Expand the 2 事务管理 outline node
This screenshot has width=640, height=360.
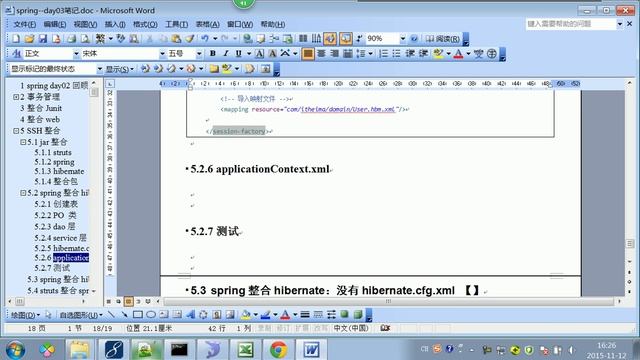point(16,97)
